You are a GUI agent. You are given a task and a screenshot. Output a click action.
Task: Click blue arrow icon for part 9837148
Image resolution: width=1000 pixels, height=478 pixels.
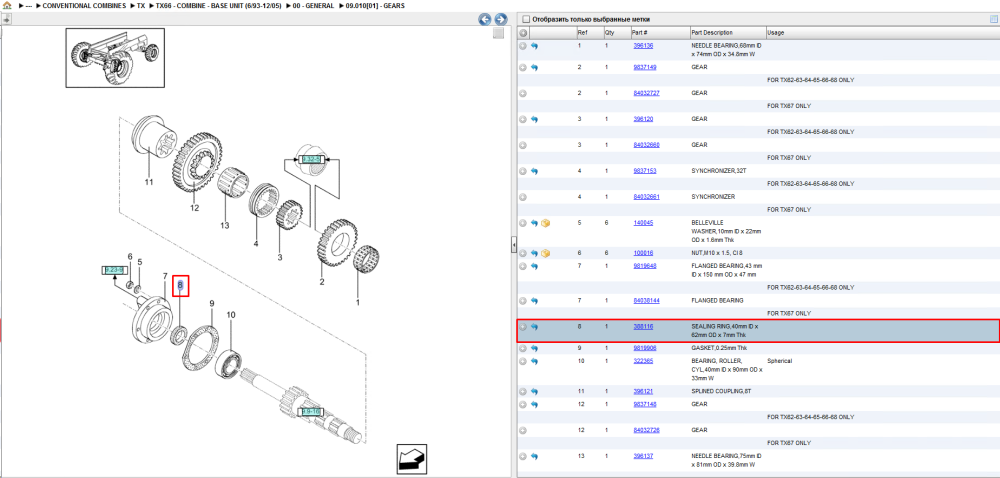coord(534,404)
